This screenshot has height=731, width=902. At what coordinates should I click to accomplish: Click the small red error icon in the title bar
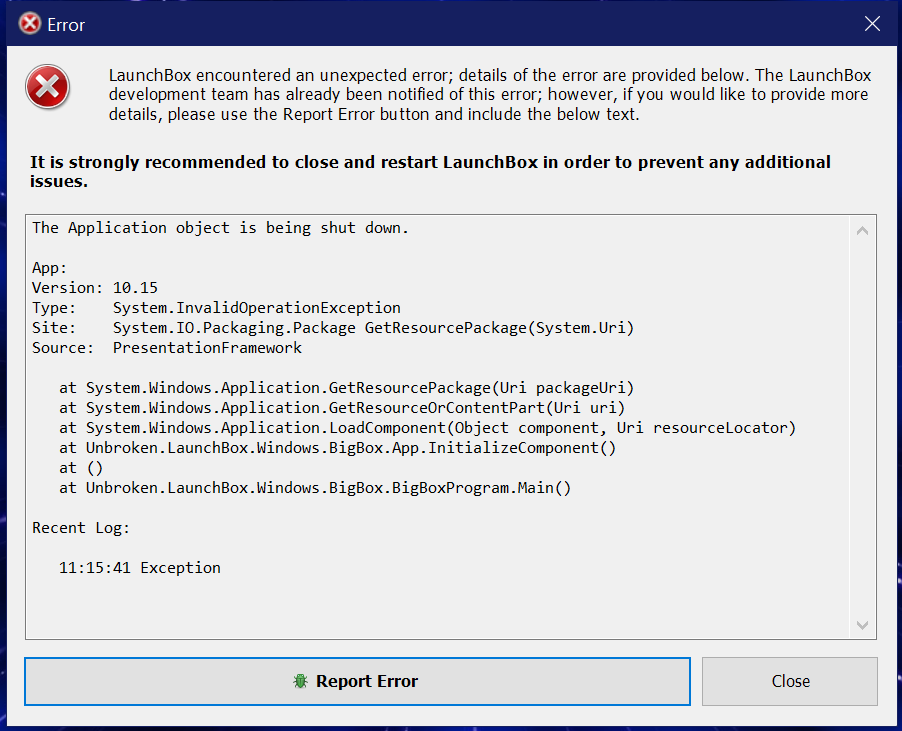pos(30,24)
